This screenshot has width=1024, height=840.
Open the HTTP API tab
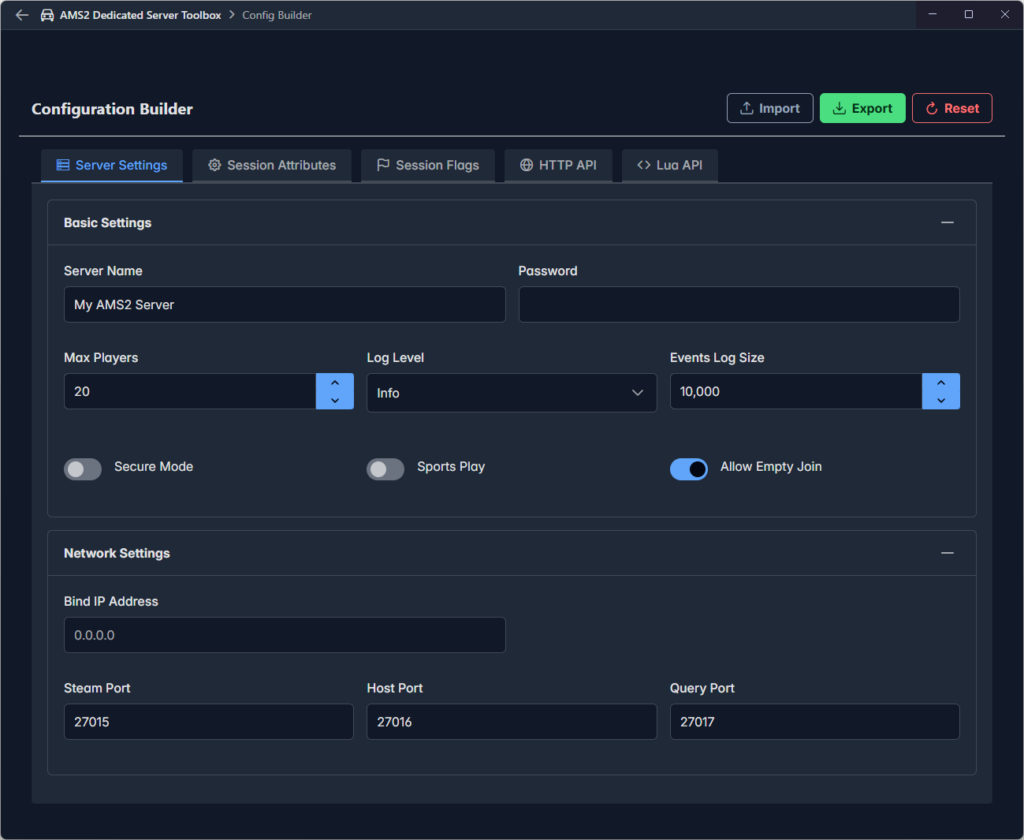[557, 165]
